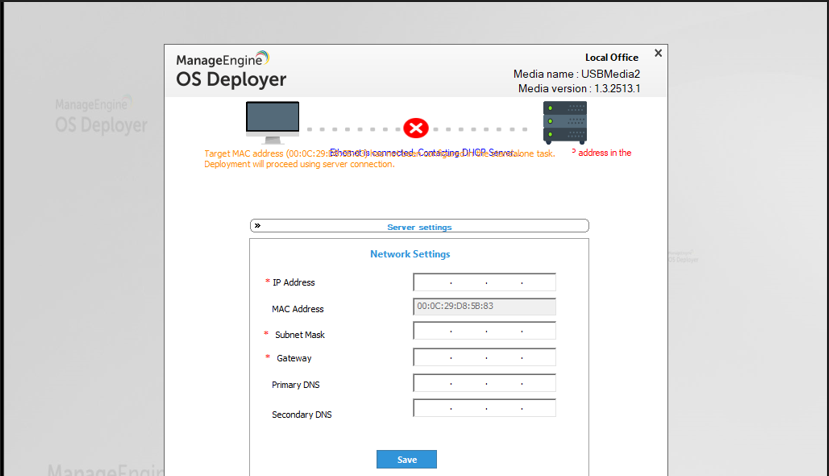Image resolution: width=829 pixels, height=476 pixels.
Task: Click the ManageEngine OS Deployer logo
Action: pos(231,70)
